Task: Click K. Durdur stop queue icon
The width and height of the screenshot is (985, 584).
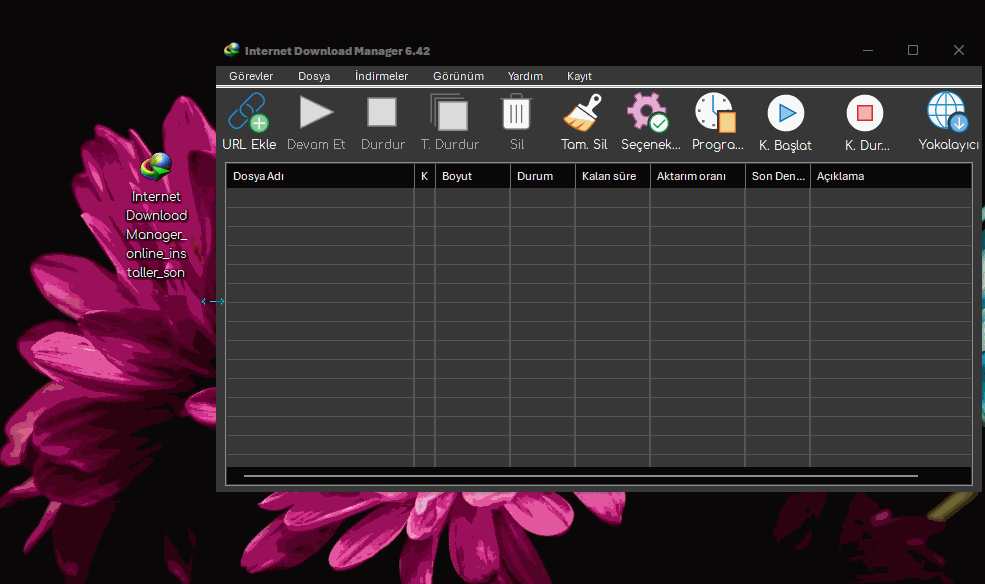Action: pos(865,114)
